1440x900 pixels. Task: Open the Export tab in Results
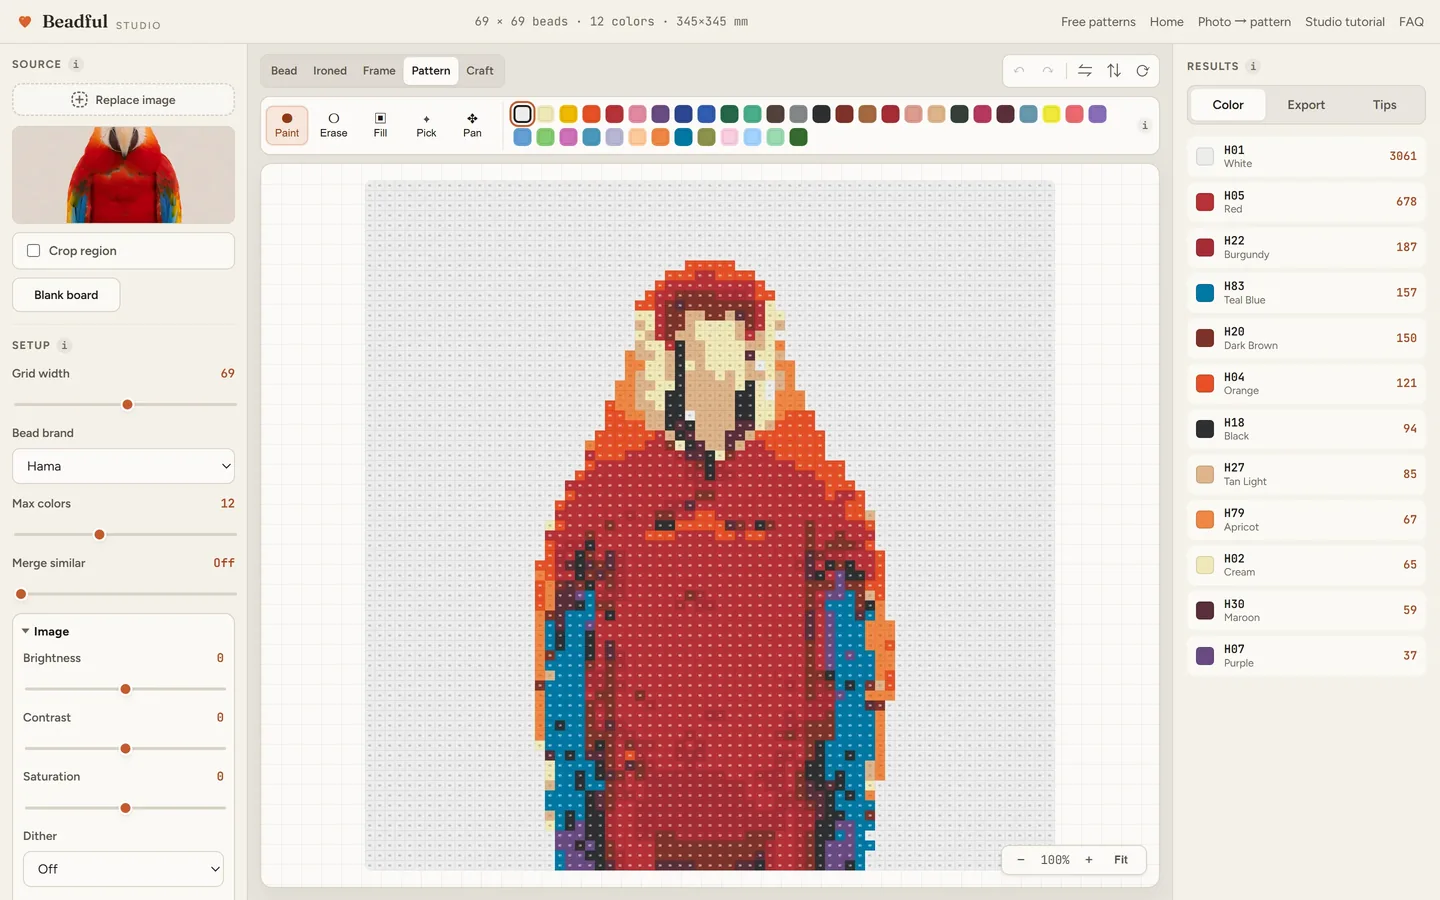1306,105
